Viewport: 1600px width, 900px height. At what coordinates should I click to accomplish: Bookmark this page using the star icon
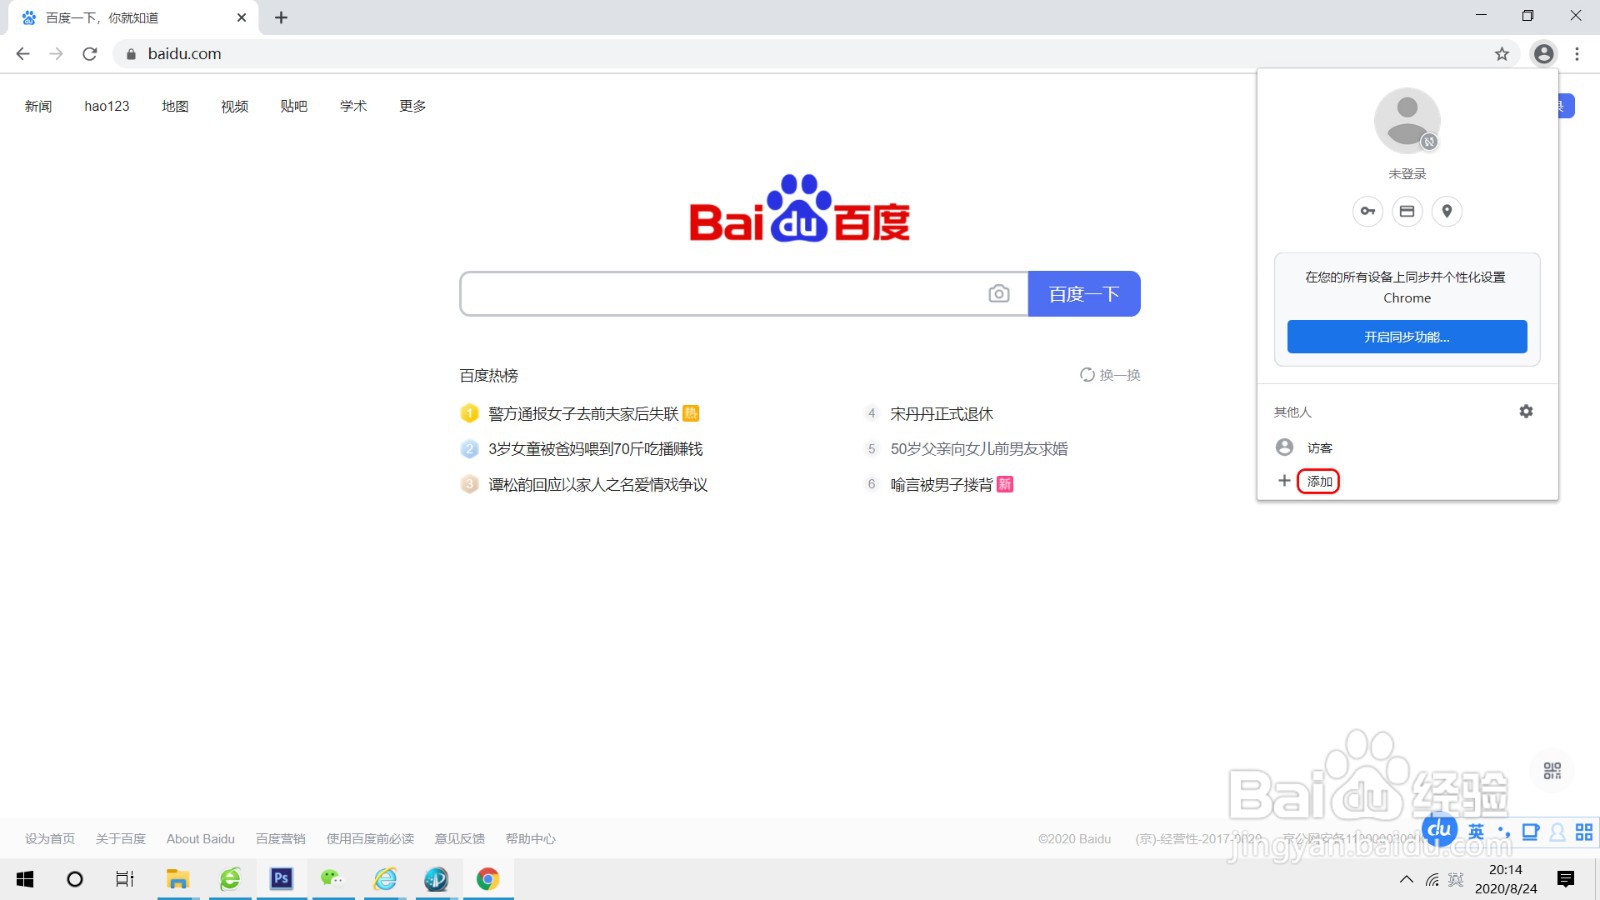(1502, 54)
